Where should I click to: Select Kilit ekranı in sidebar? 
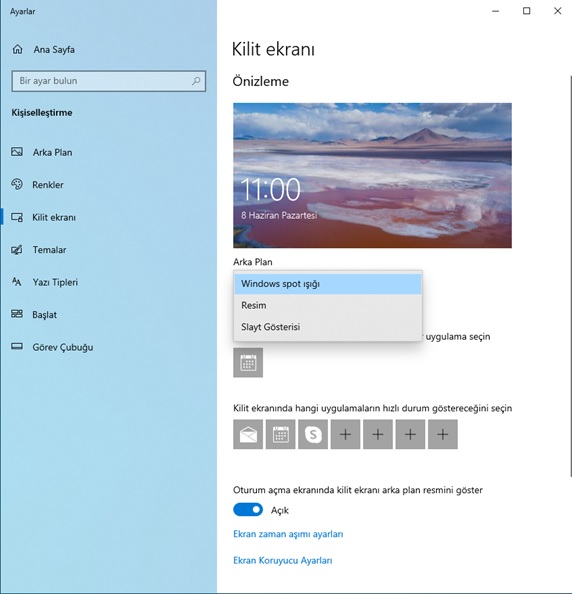(x=54, y=217)
